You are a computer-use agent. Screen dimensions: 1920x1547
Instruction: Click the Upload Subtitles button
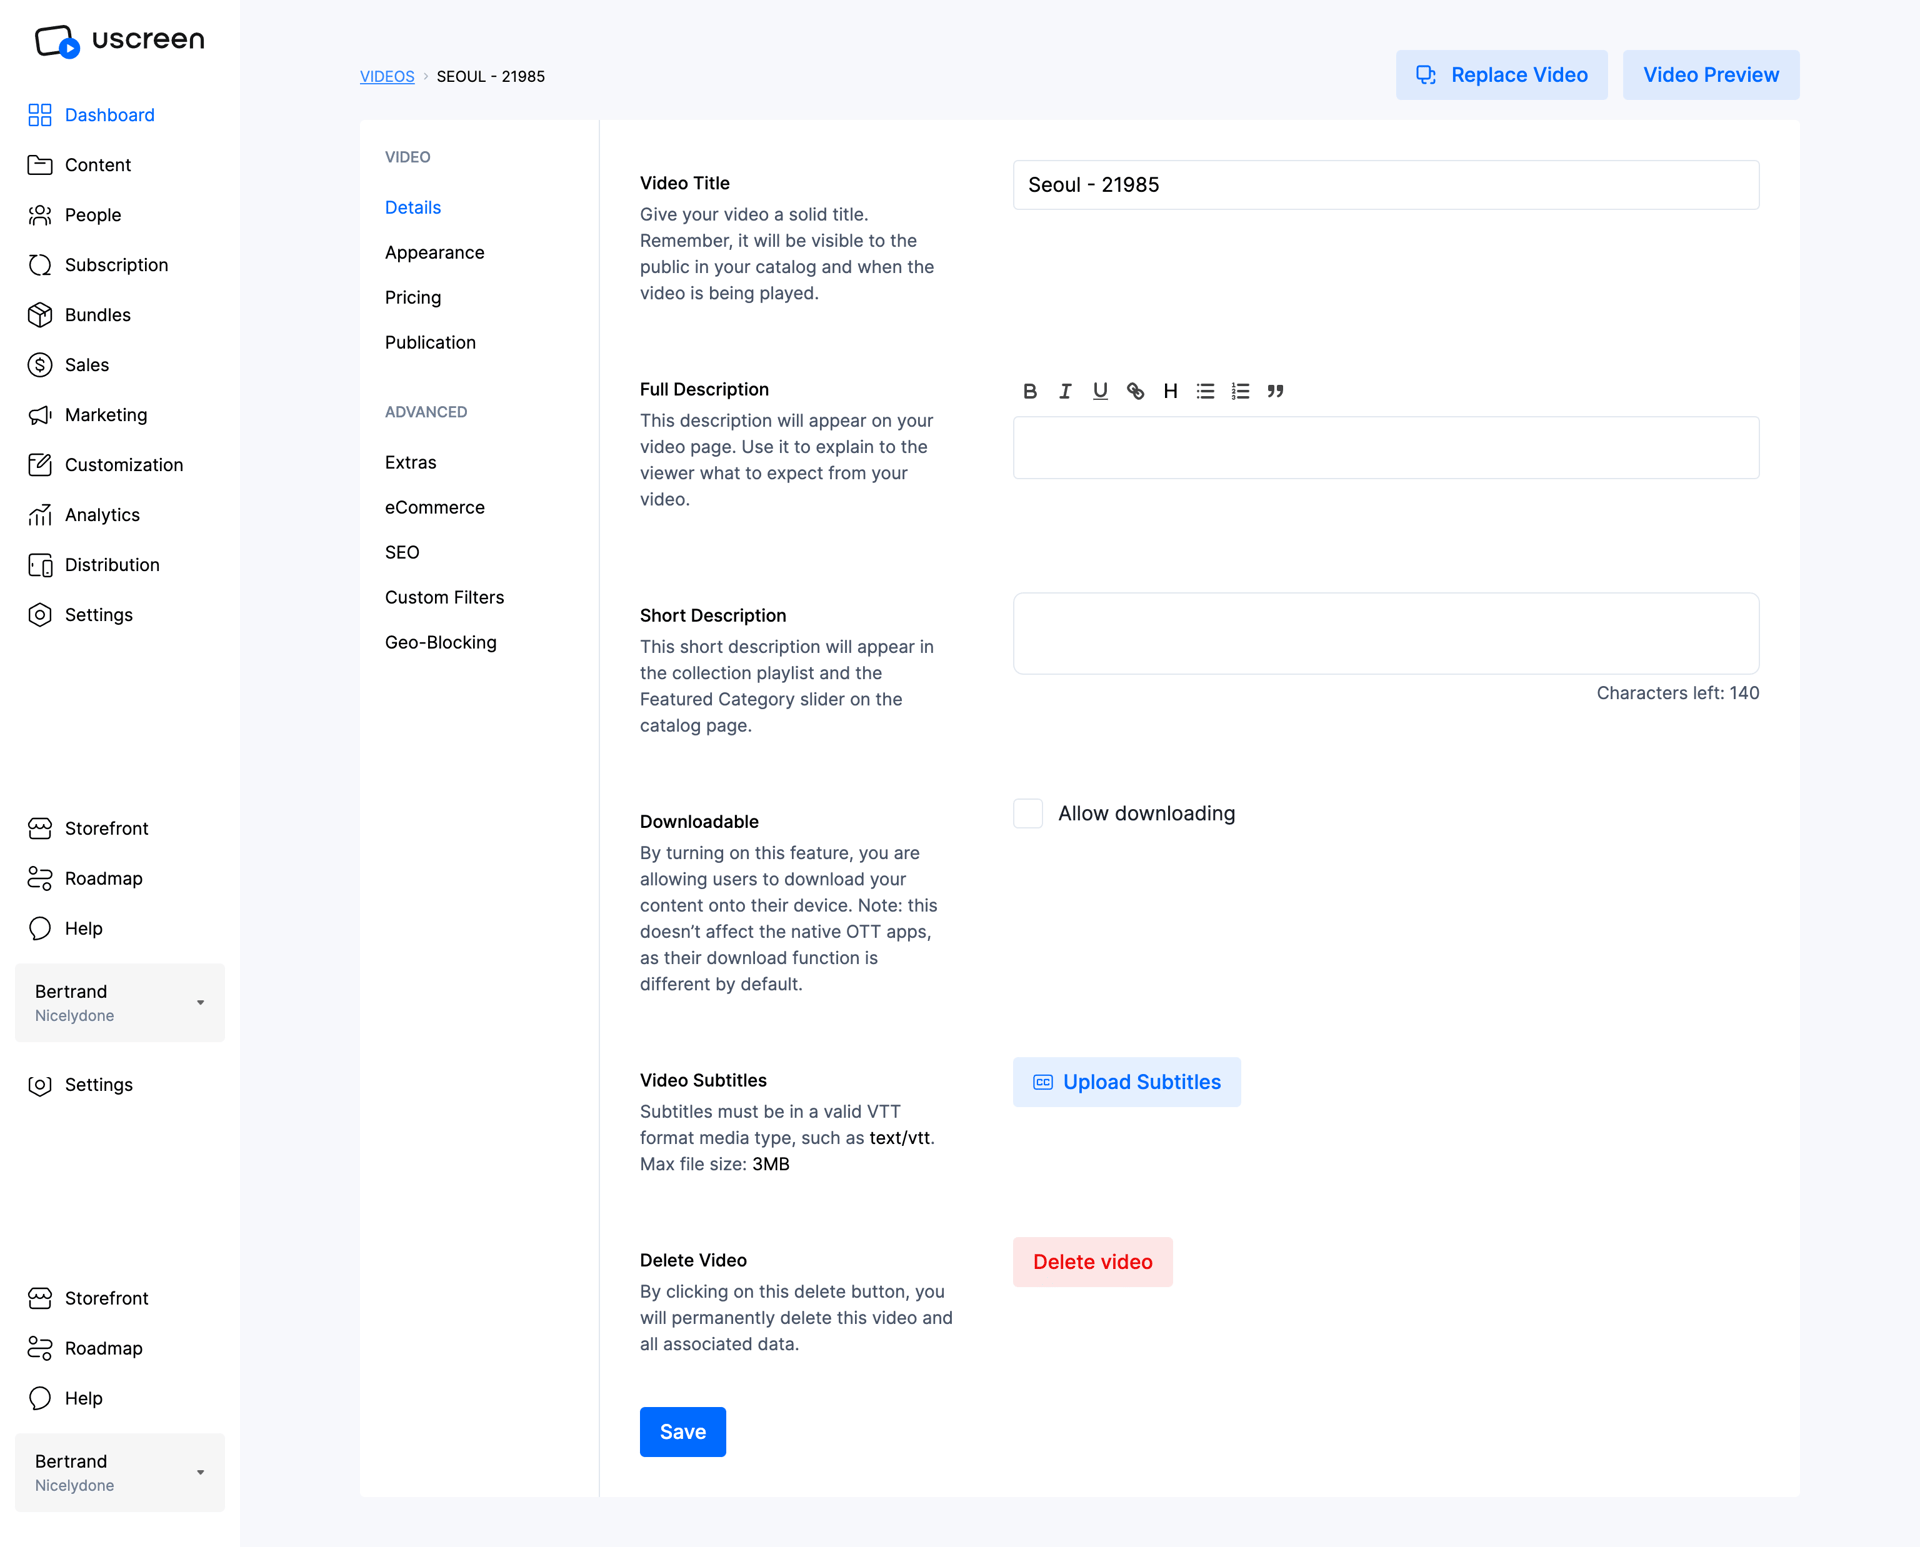tap(1127, 1081)
